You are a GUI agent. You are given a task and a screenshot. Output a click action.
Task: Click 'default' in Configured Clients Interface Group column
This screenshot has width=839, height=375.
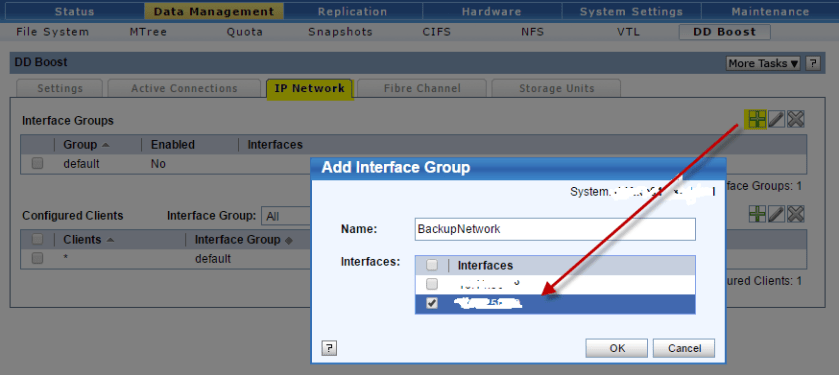click(x=213, y=259)
